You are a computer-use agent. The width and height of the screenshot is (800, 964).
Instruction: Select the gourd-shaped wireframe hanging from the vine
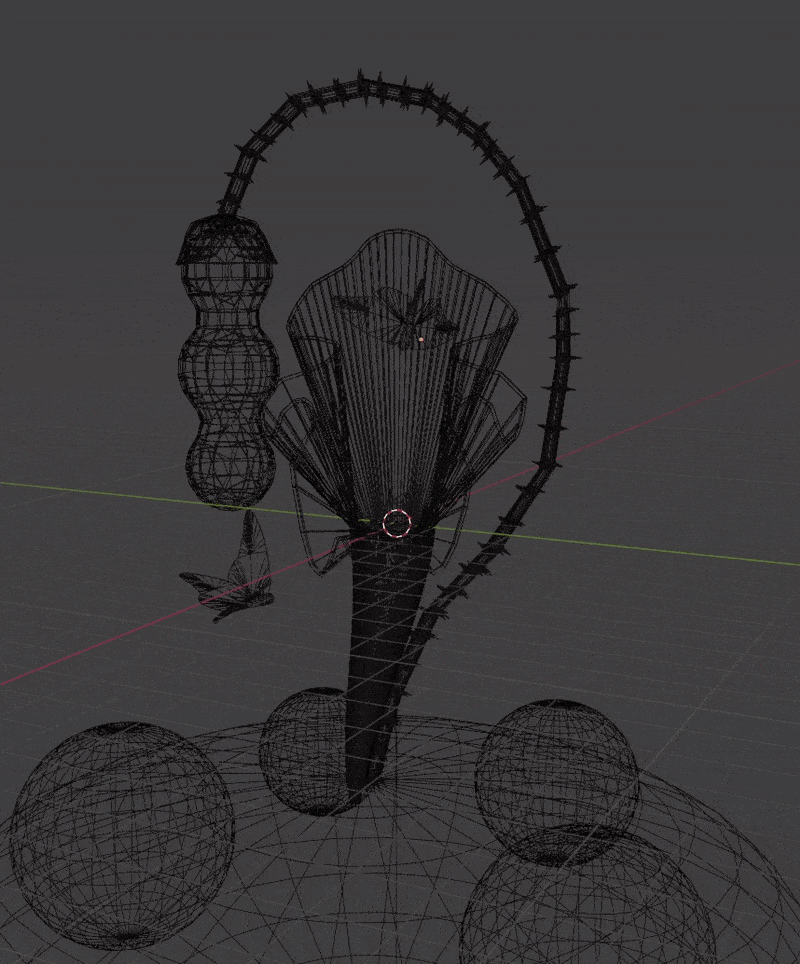point(228,363)
